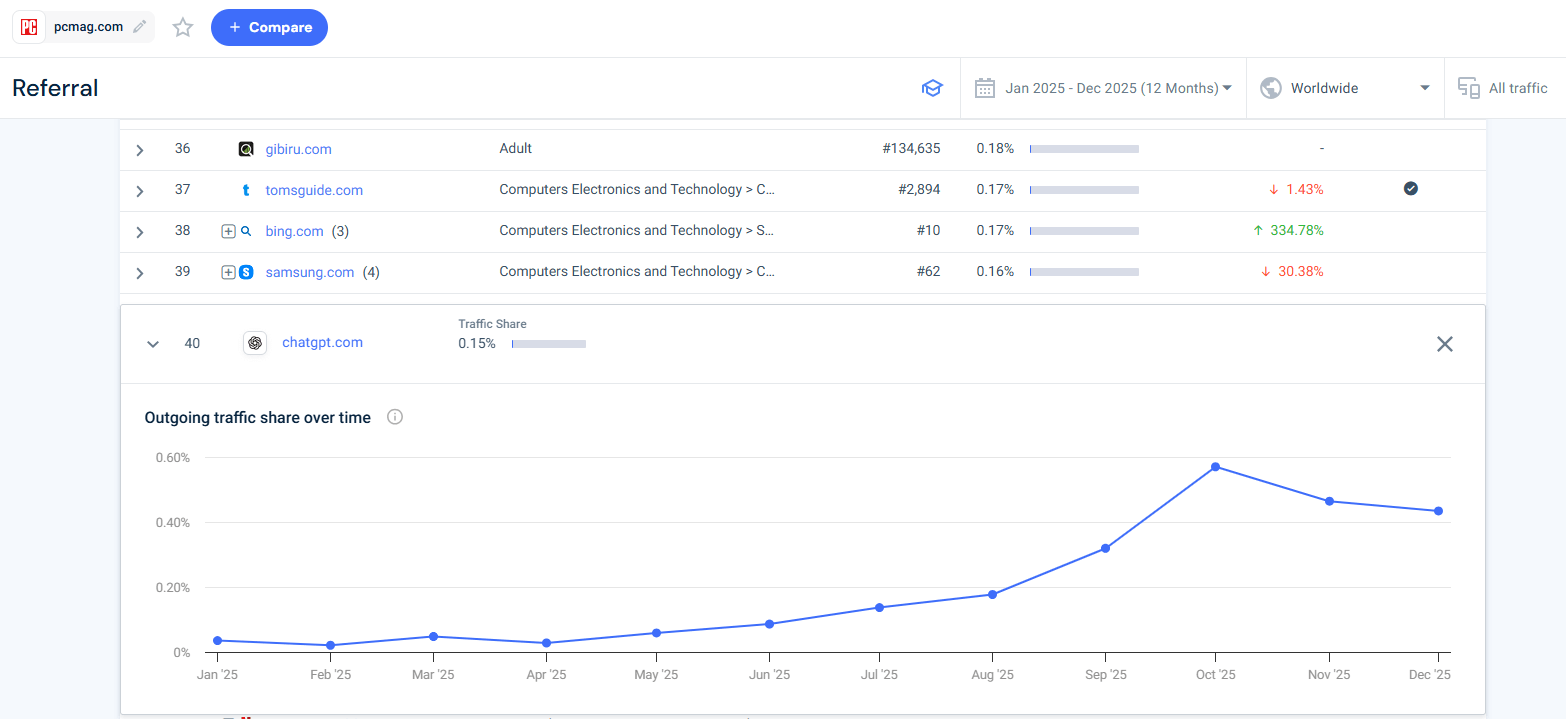Expand subdomains with the plus icon on bing.com

(228, 231)
